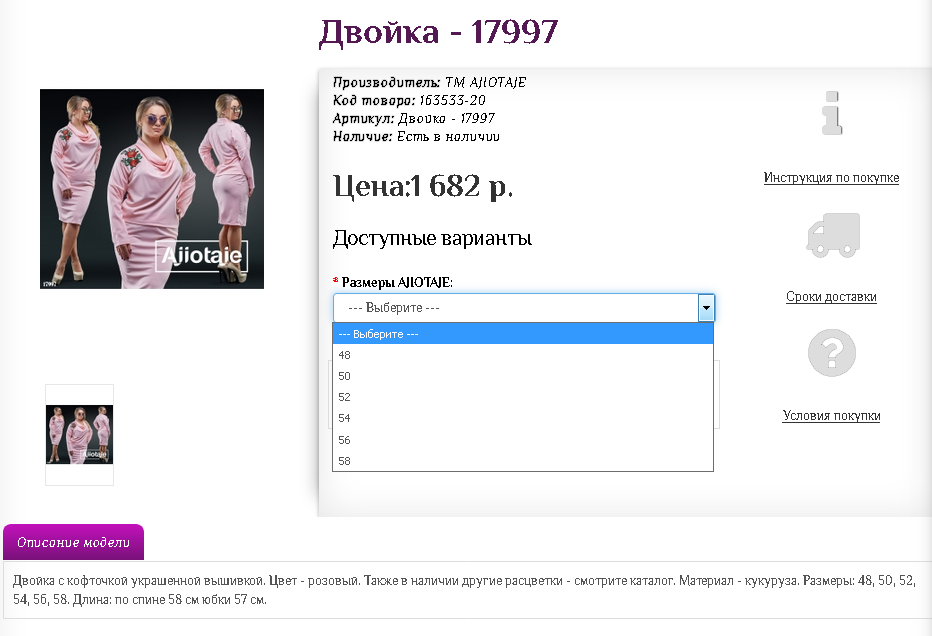Open the Инструкция по покупке link

pos(831,178)
